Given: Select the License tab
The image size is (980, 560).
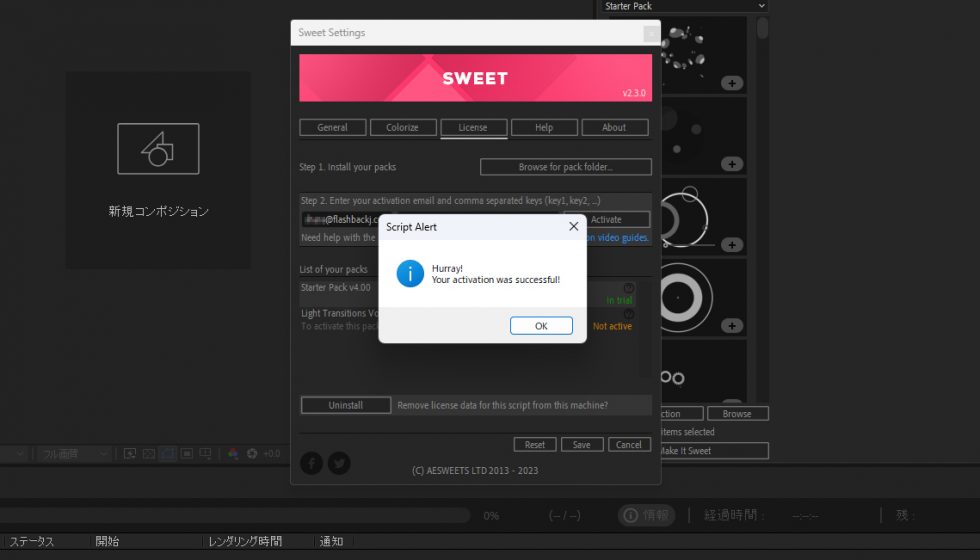Looking at the screenshot, I should 473,128.
